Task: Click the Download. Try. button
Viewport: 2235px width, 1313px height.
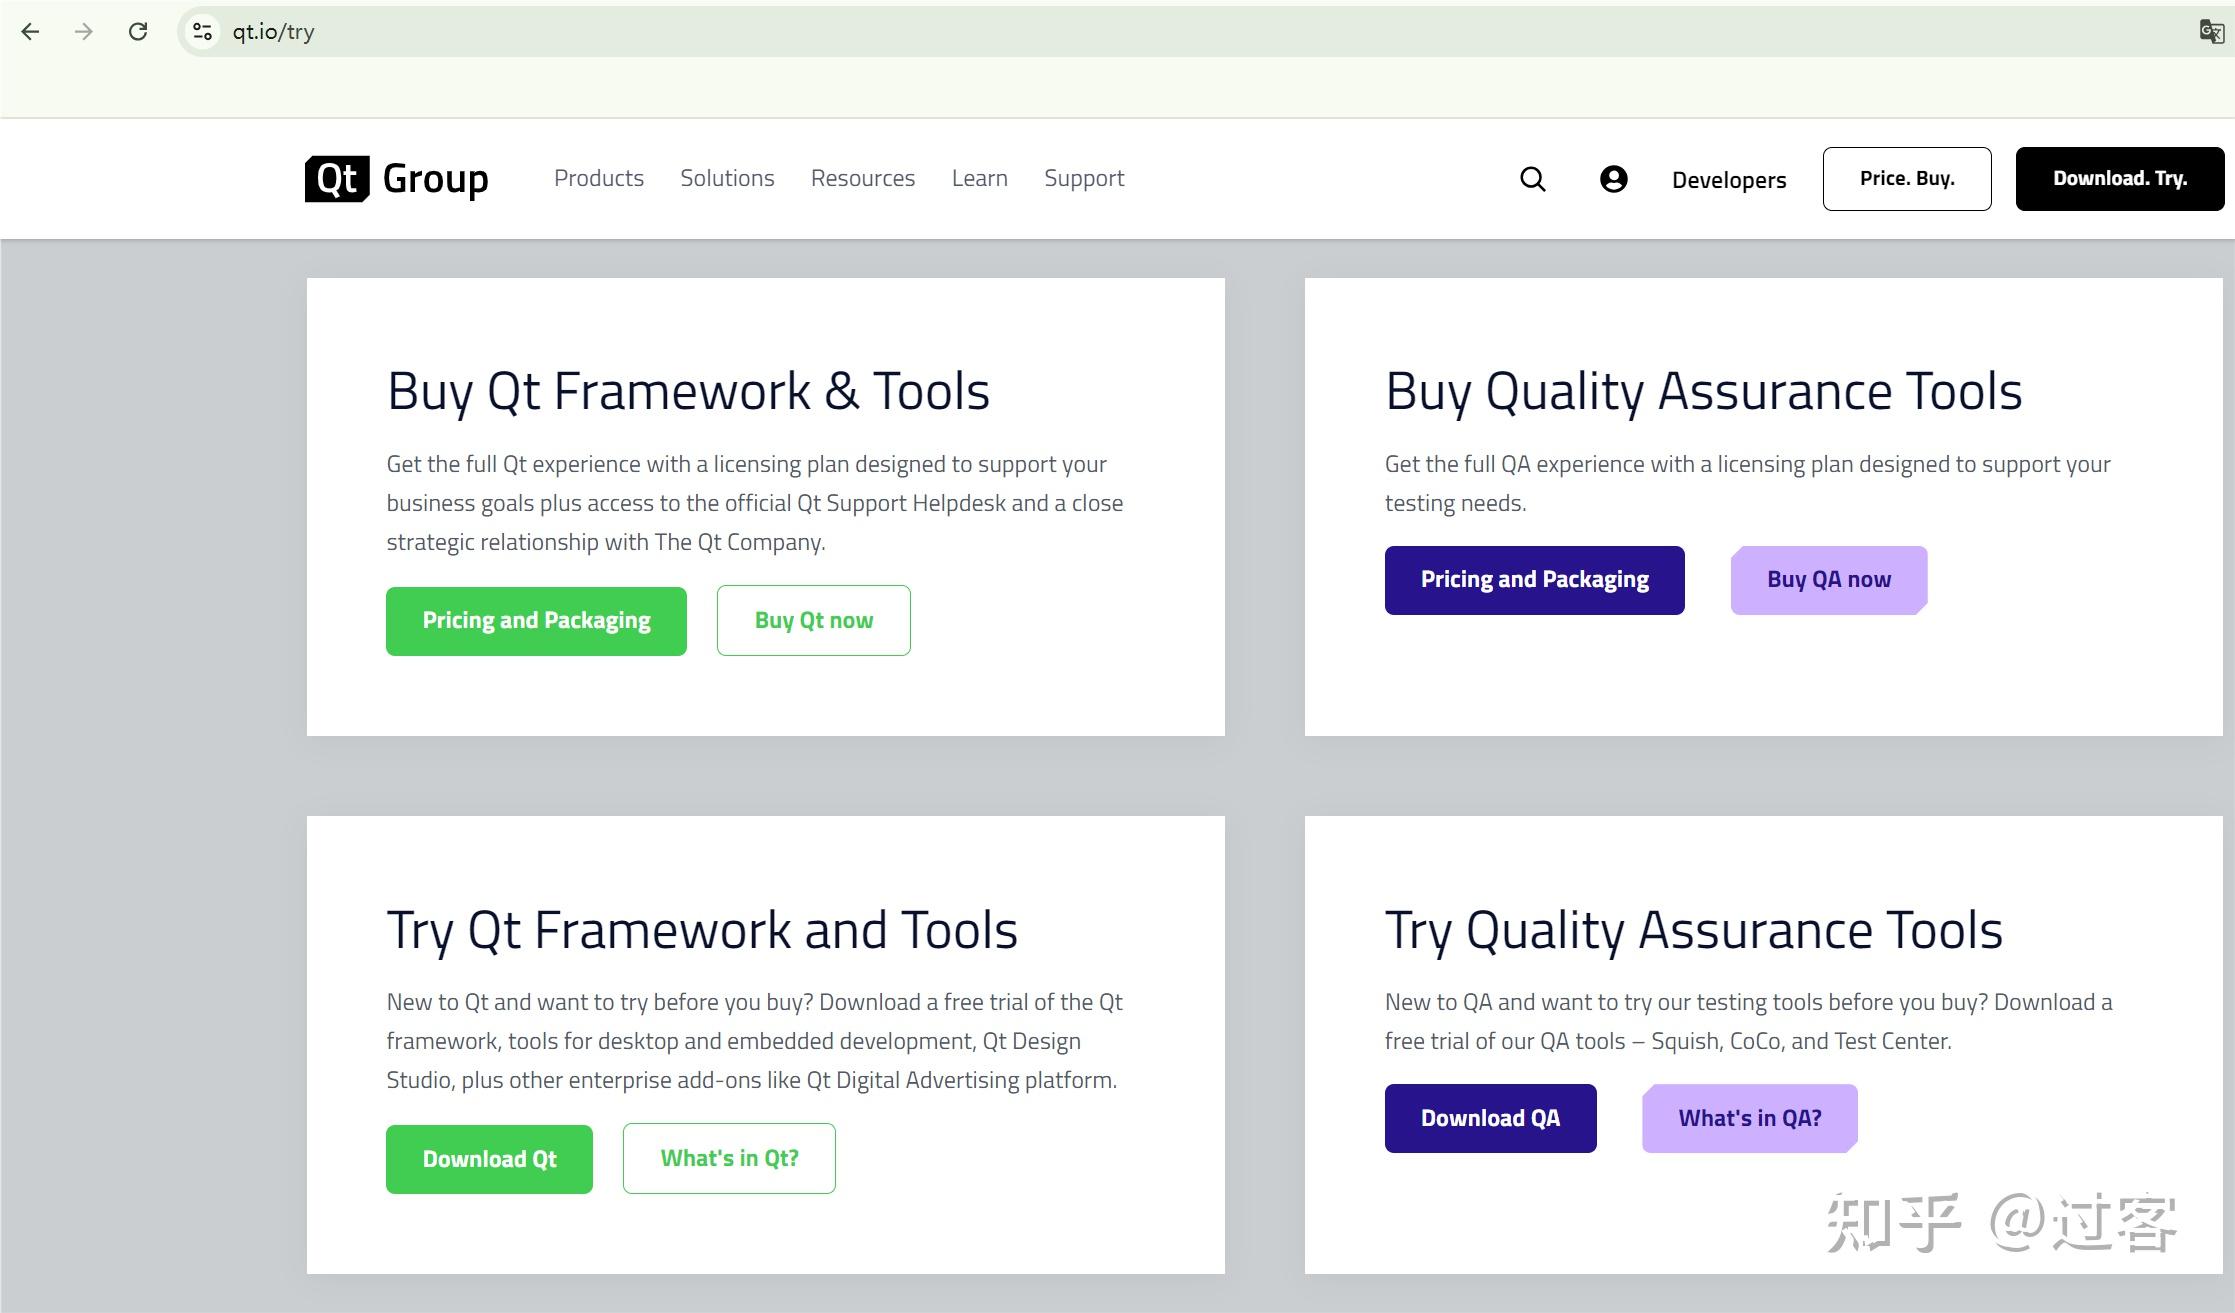Action: point(2119,179)
